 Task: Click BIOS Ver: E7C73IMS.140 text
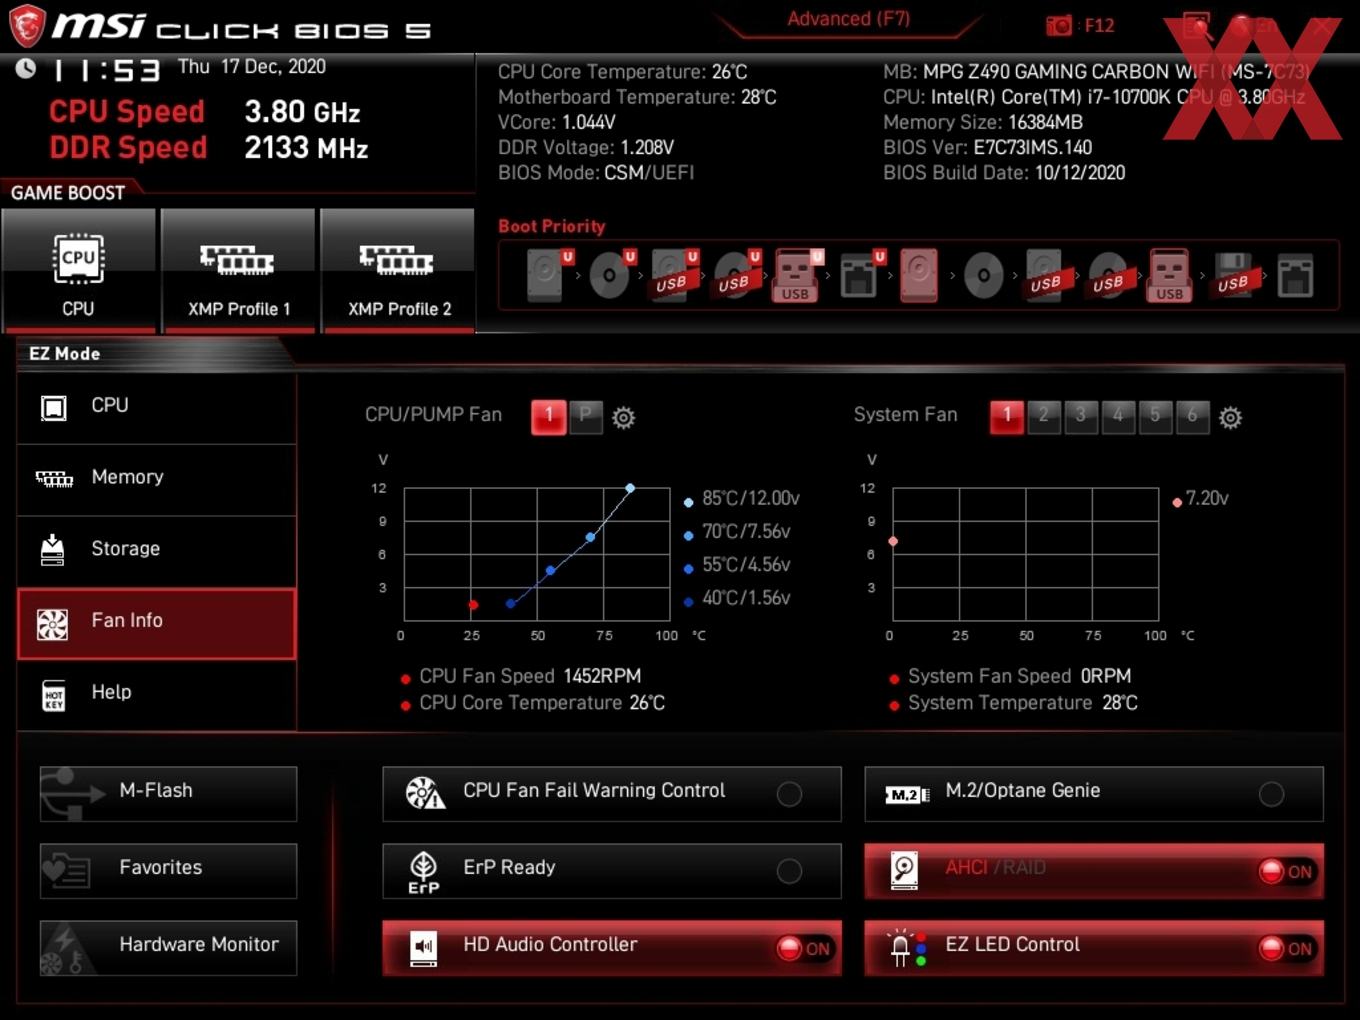[x=987, y=147]
